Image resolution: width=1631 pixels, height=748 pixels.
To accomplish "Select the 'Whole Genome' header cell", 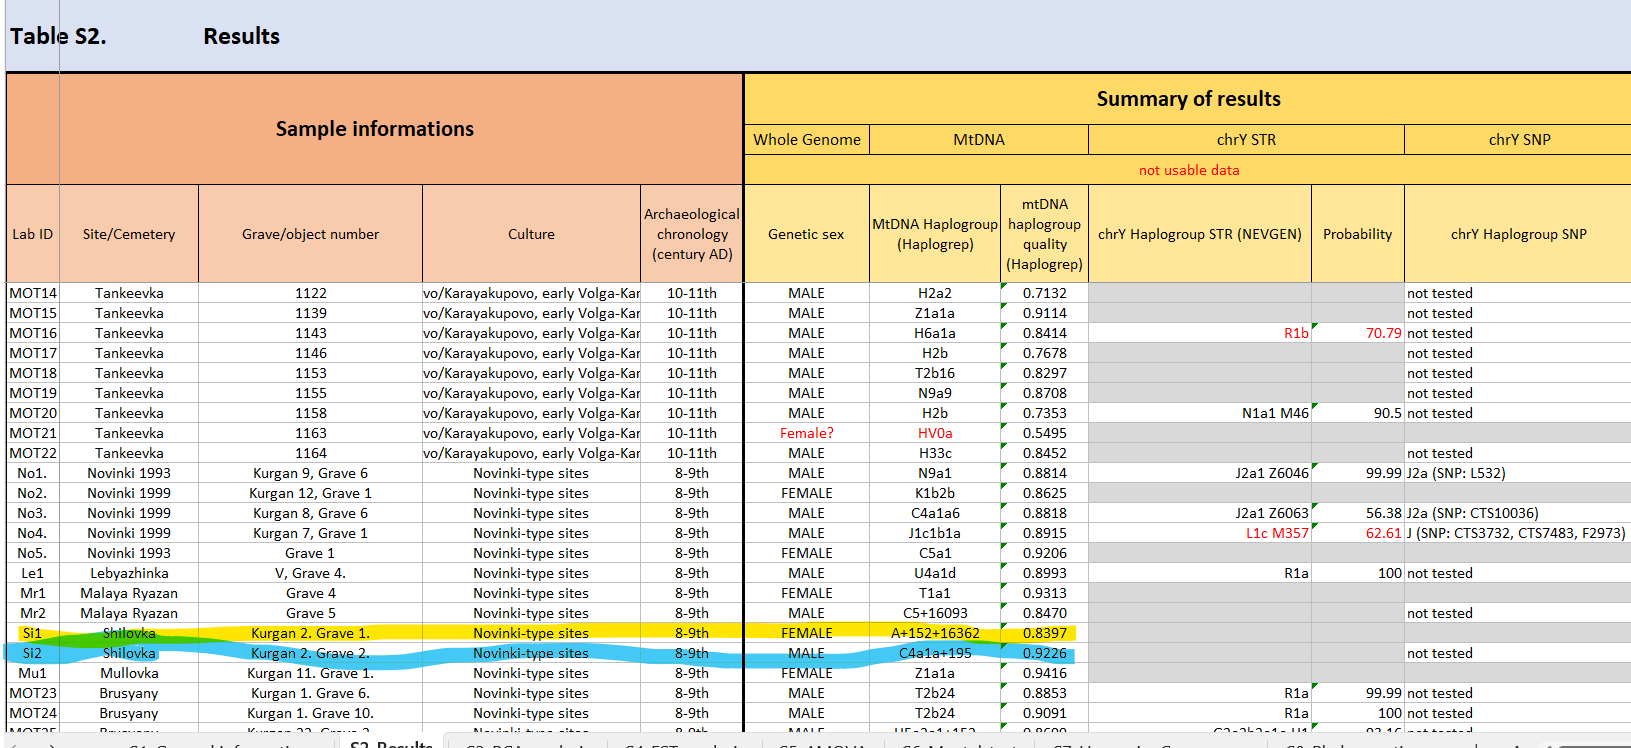I will pos(806,140).
